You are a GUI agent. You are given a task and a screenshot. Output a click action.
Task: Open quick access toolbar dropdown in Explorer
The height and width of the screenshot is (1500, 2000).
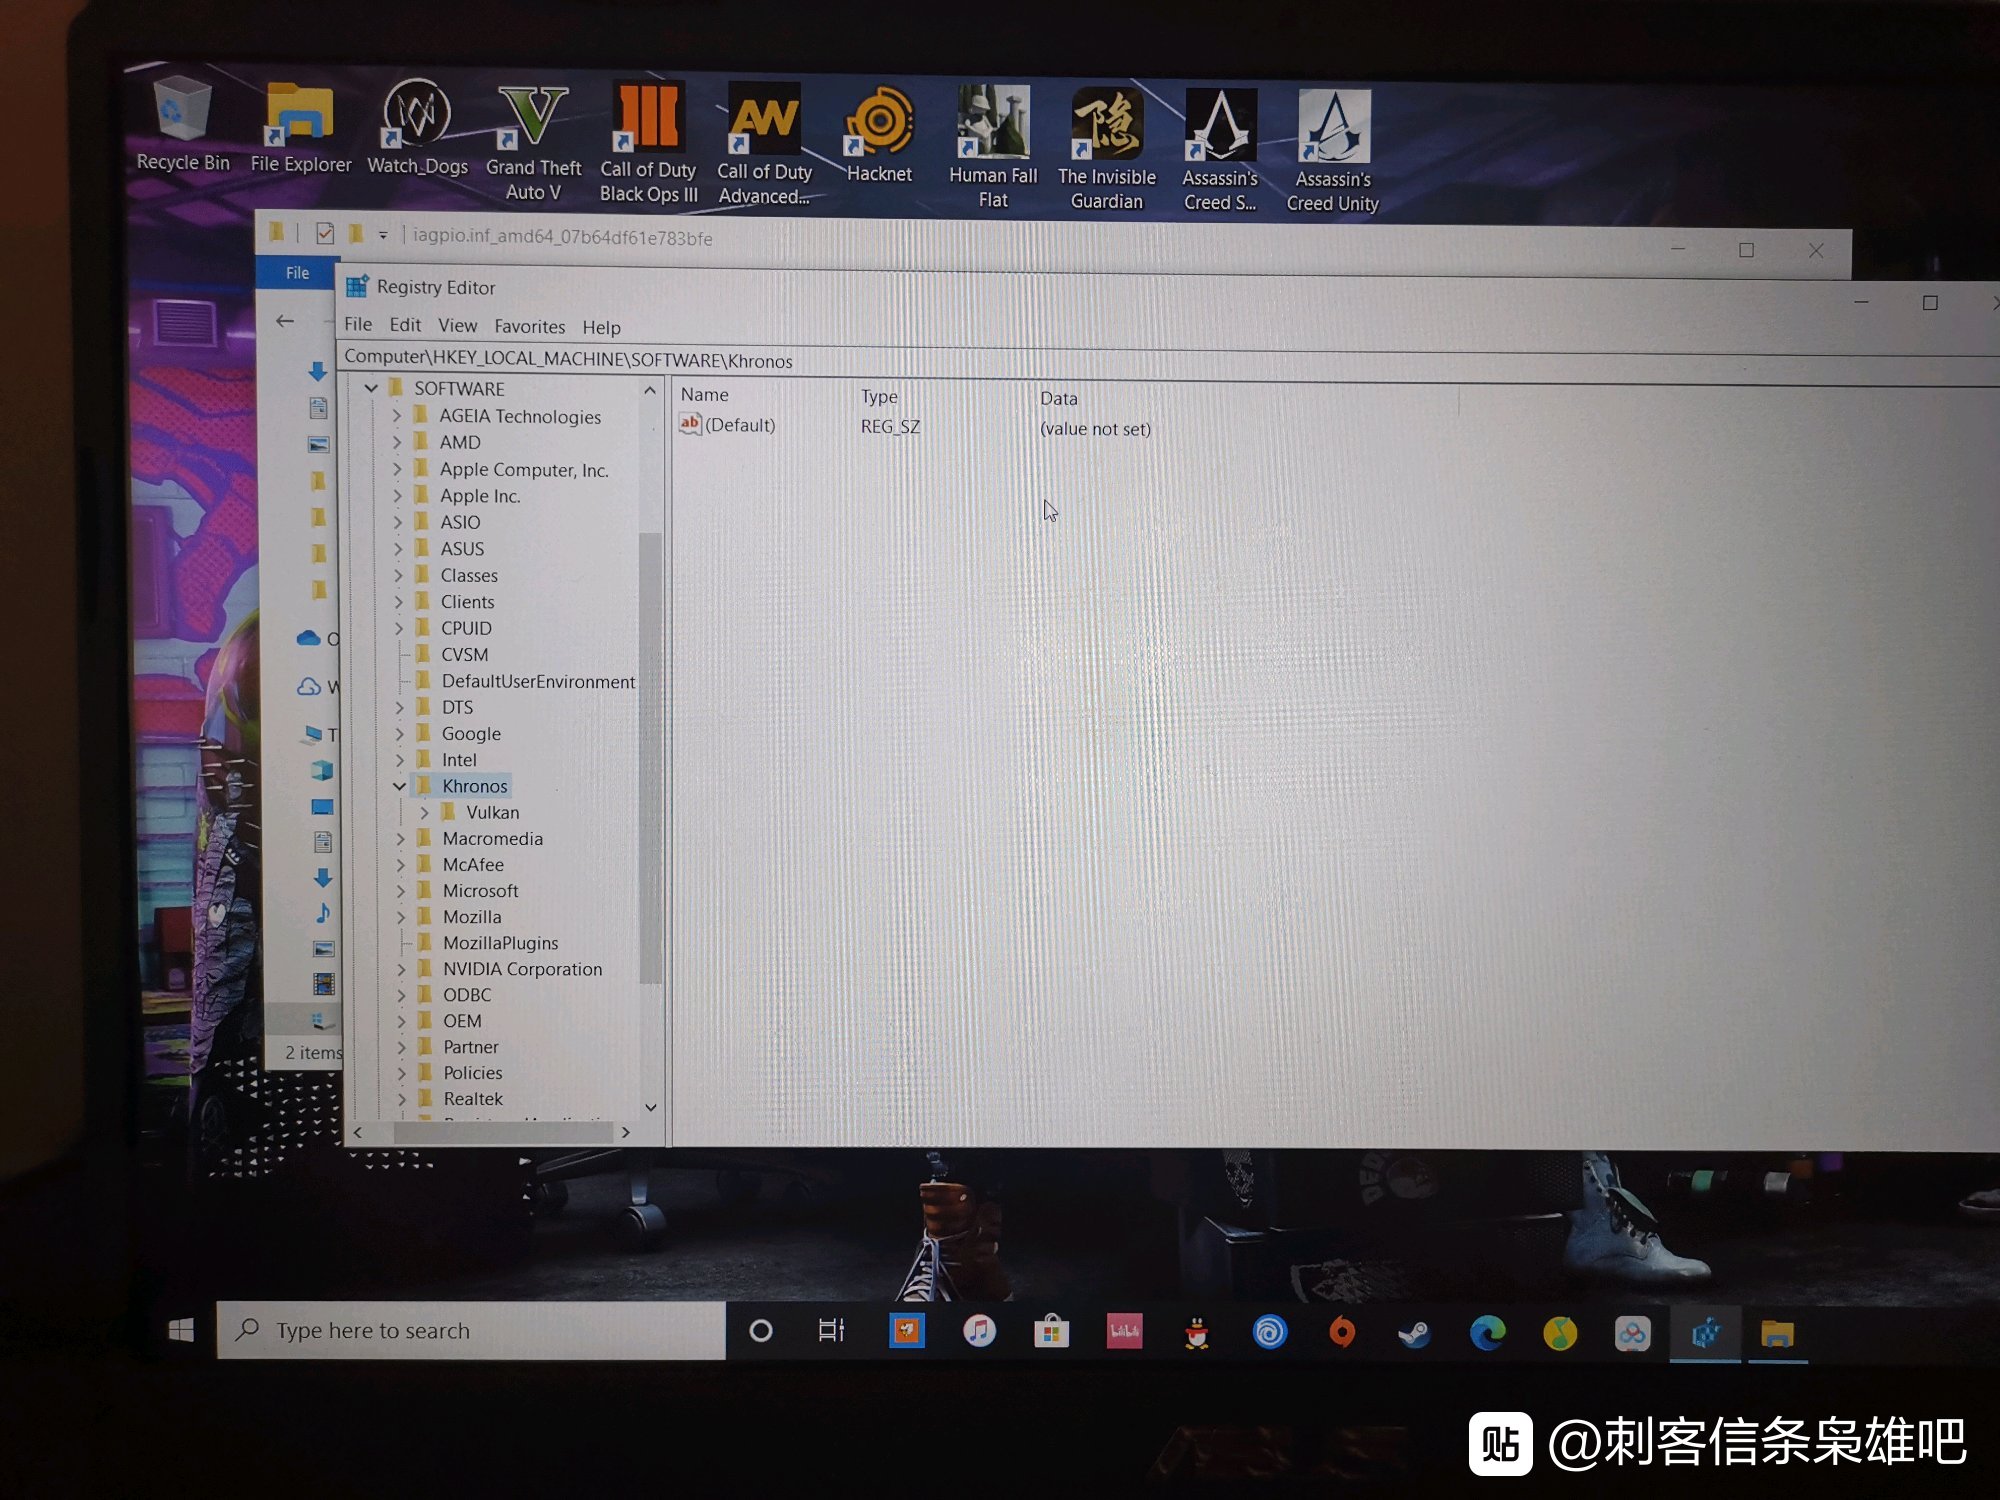(x=382, y=236)
